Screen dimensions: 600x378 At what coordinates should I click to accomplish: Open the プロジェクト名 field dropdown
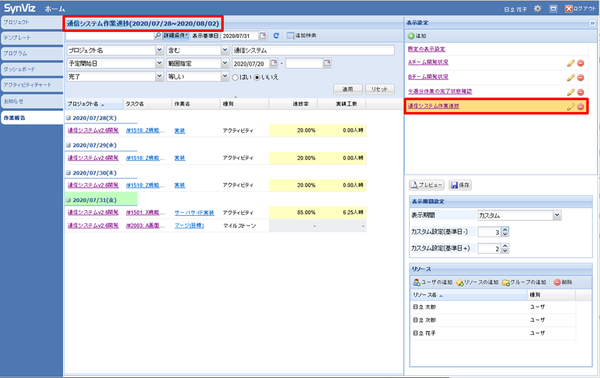(x=159, y=50)
